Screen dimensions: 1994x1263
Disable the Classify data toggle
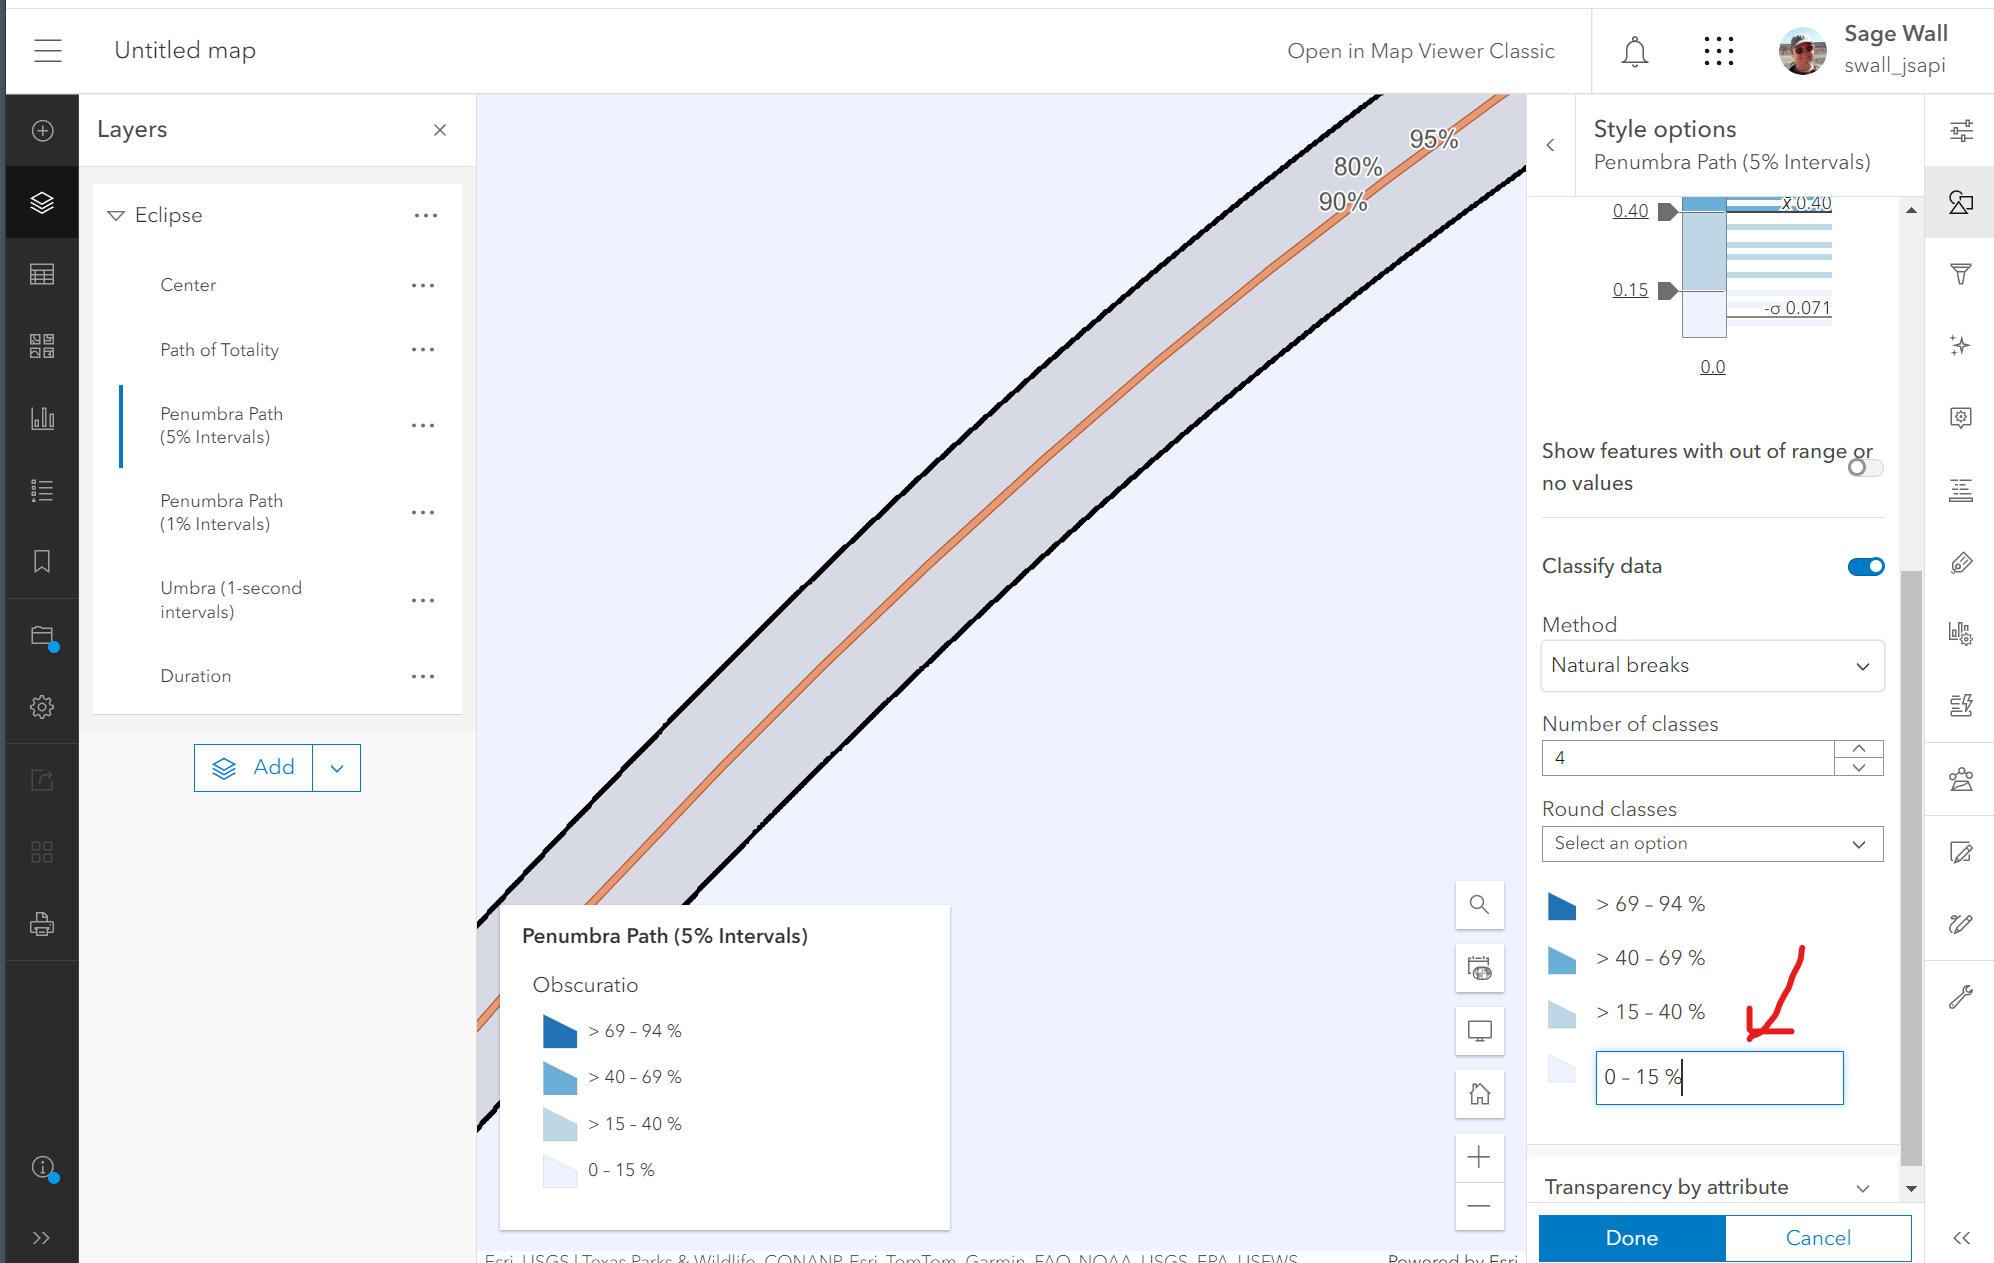pos(1866,566)
